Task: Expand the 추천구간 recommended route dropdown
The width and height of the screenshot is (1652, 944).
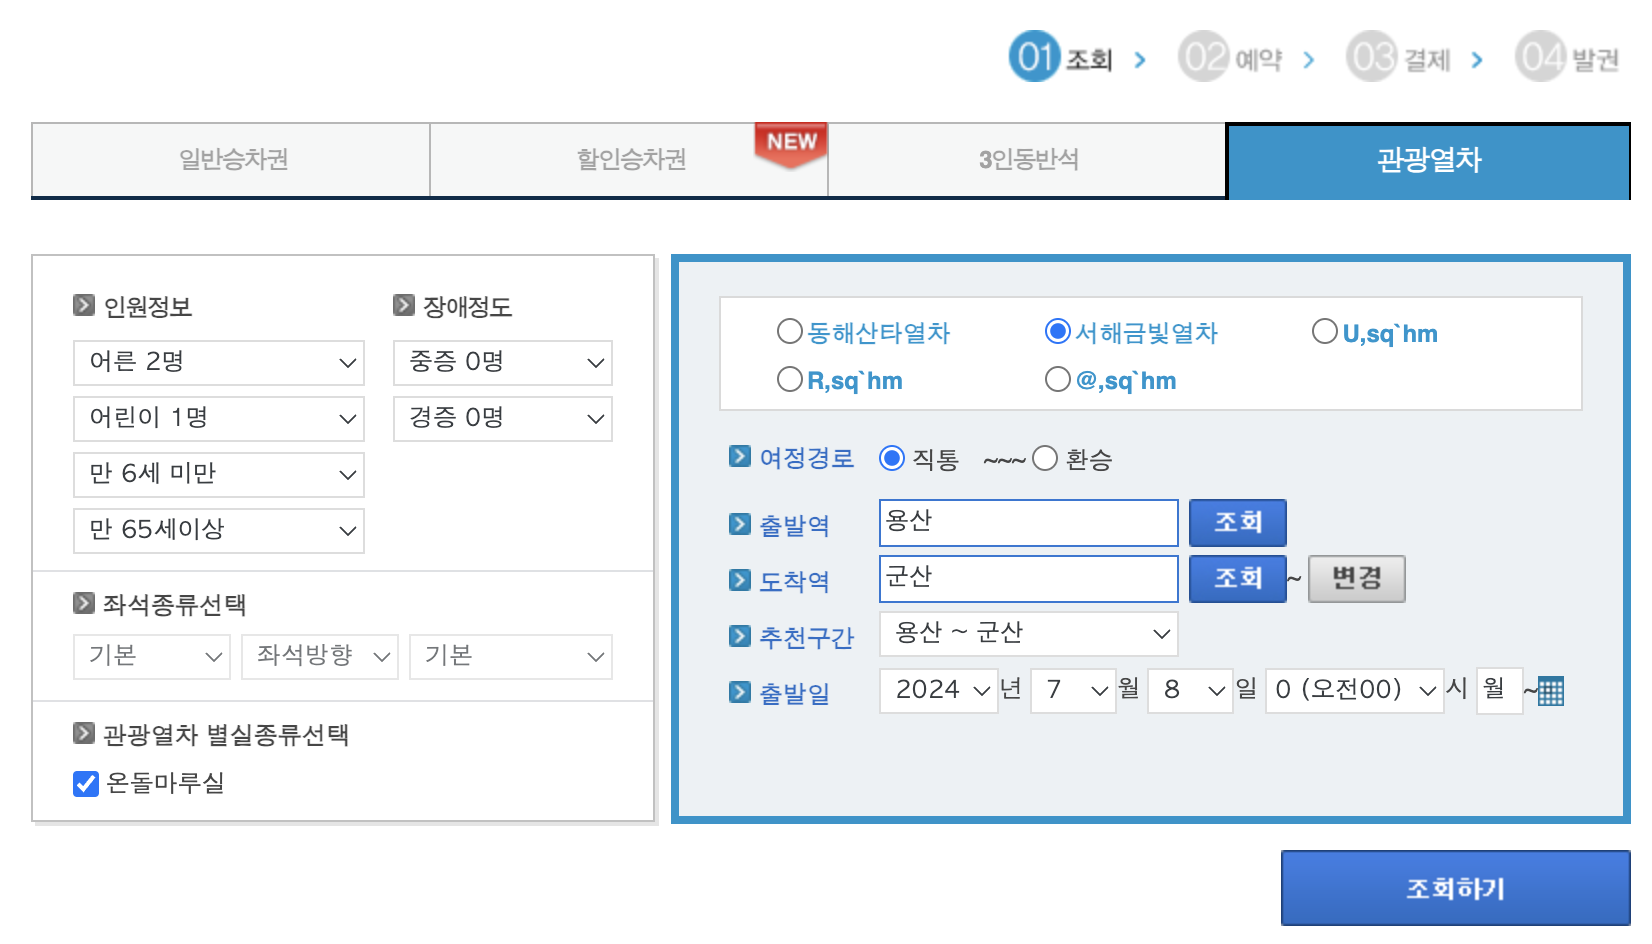Action: pyautogui.click(x=1028, y=633)
